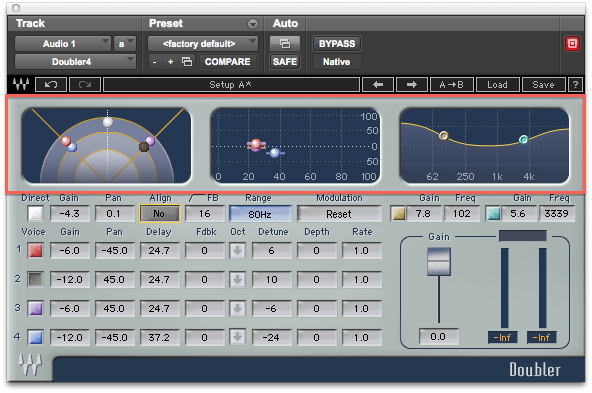Click voice 4 Delay field showing 37.2
Screen dimensions: 592x393
pos(159,338)
